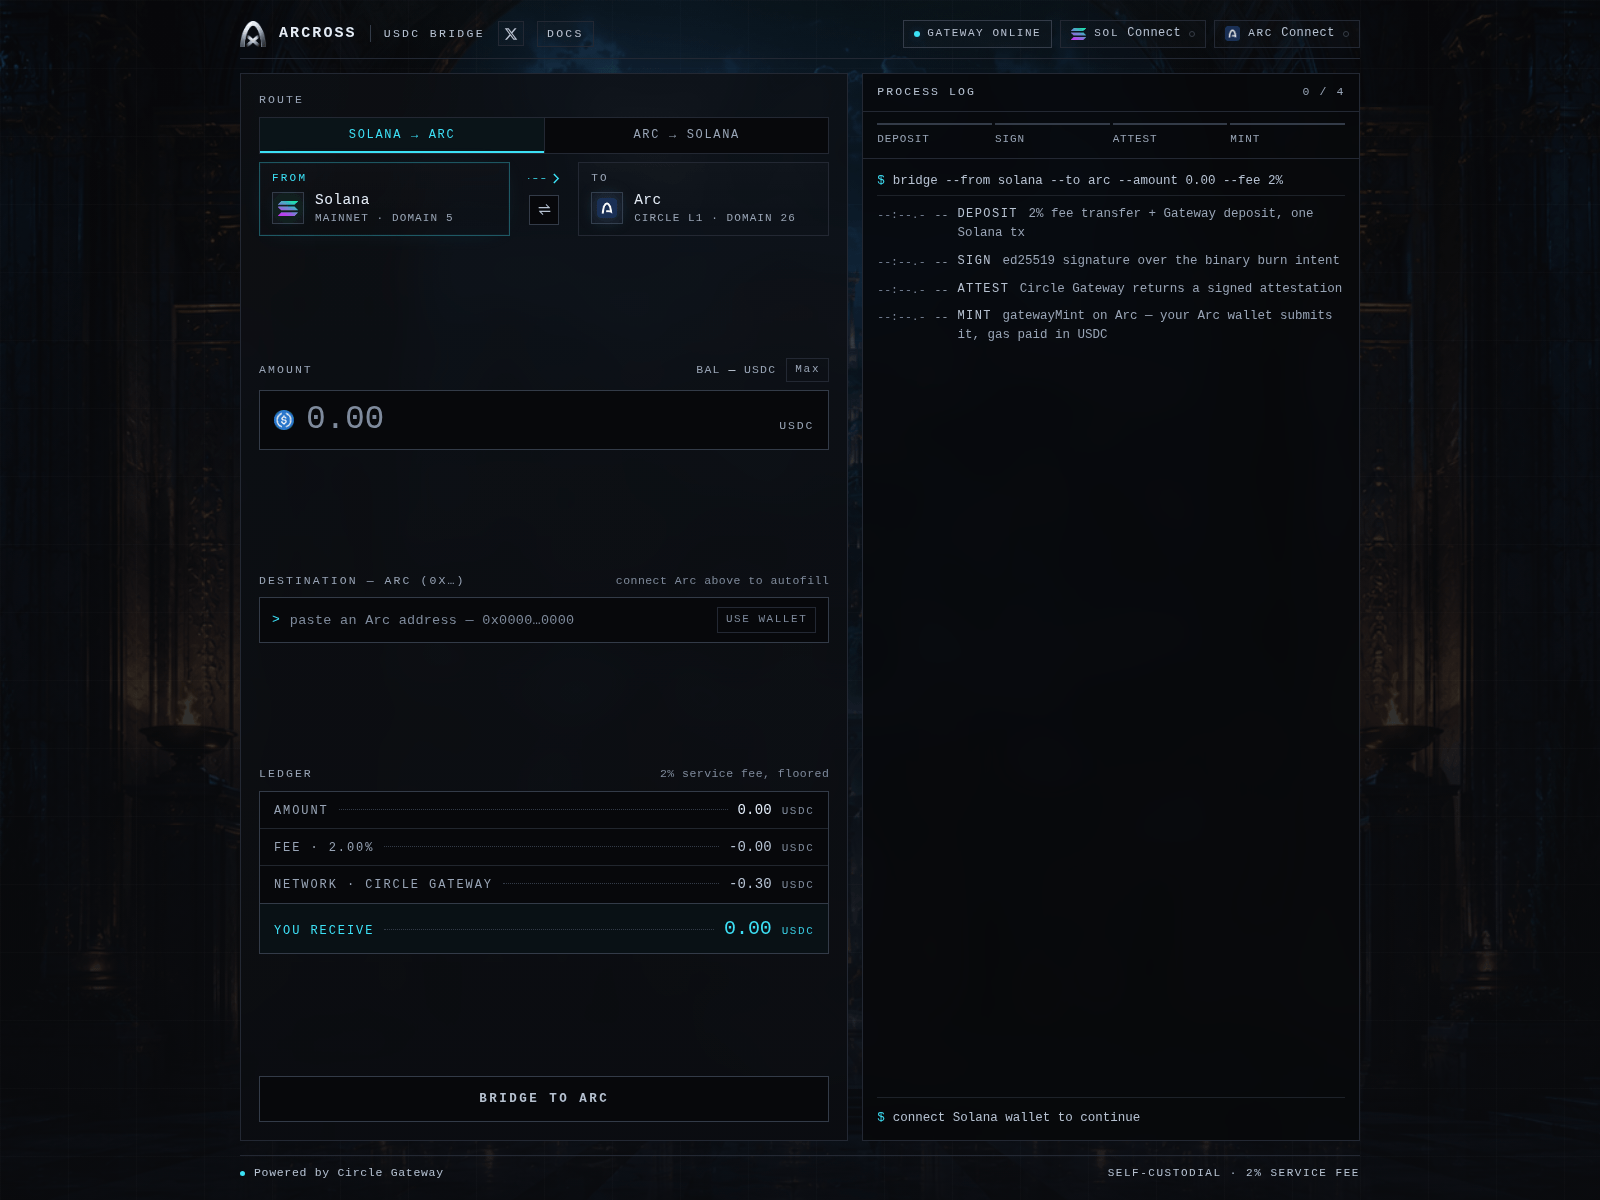
Task: Click the Arc chain icon in TO card
Action: [607, 208]
